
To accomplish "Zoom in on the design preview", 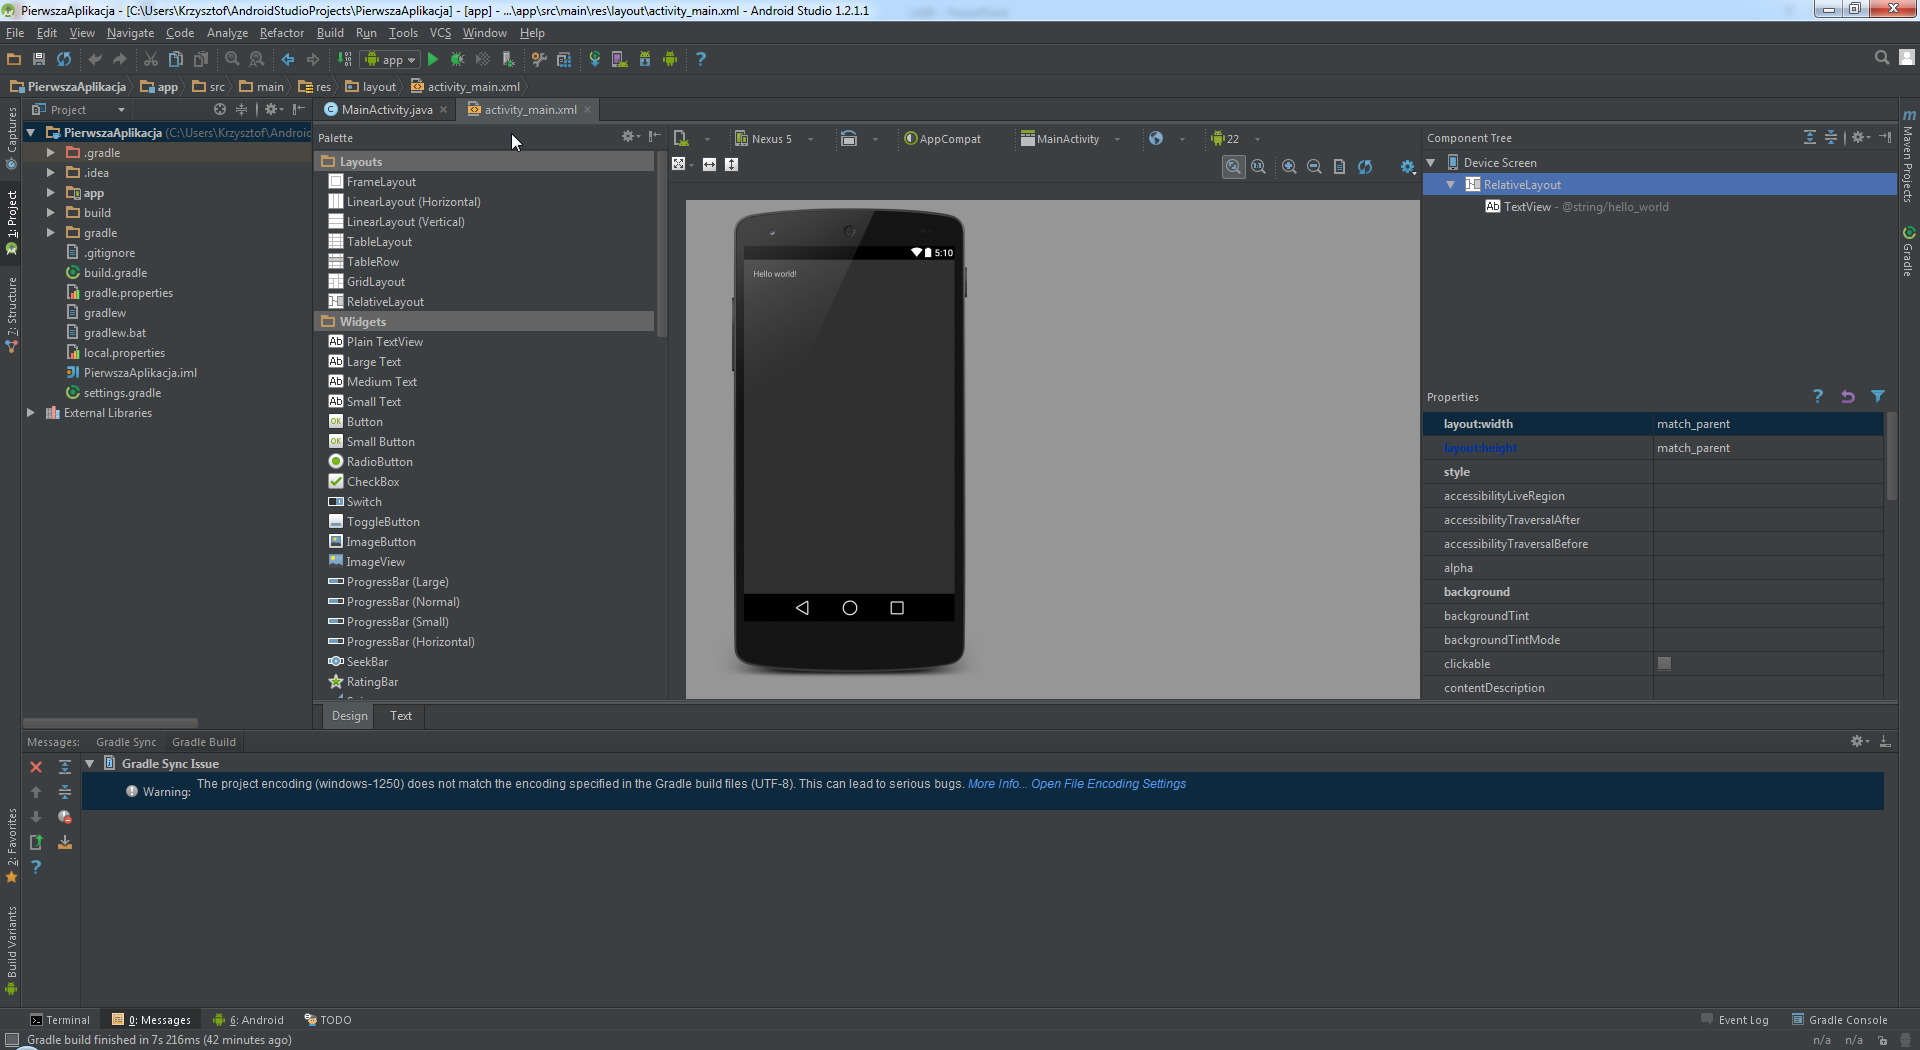I will (x=1289, y=167).
